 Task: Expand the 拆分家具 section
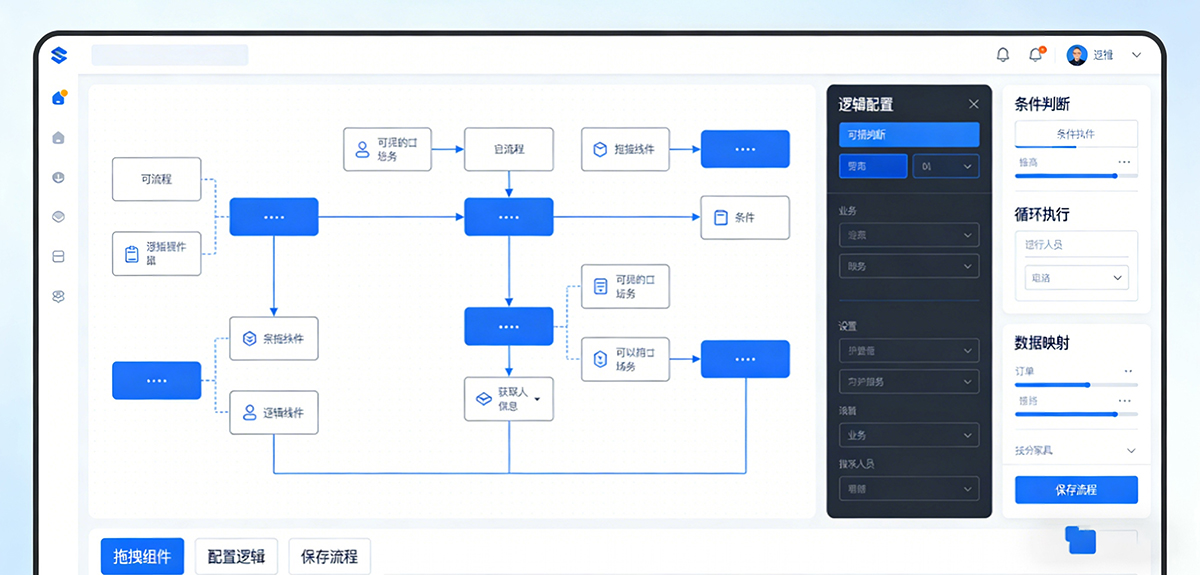click(x=1131, y=451)
